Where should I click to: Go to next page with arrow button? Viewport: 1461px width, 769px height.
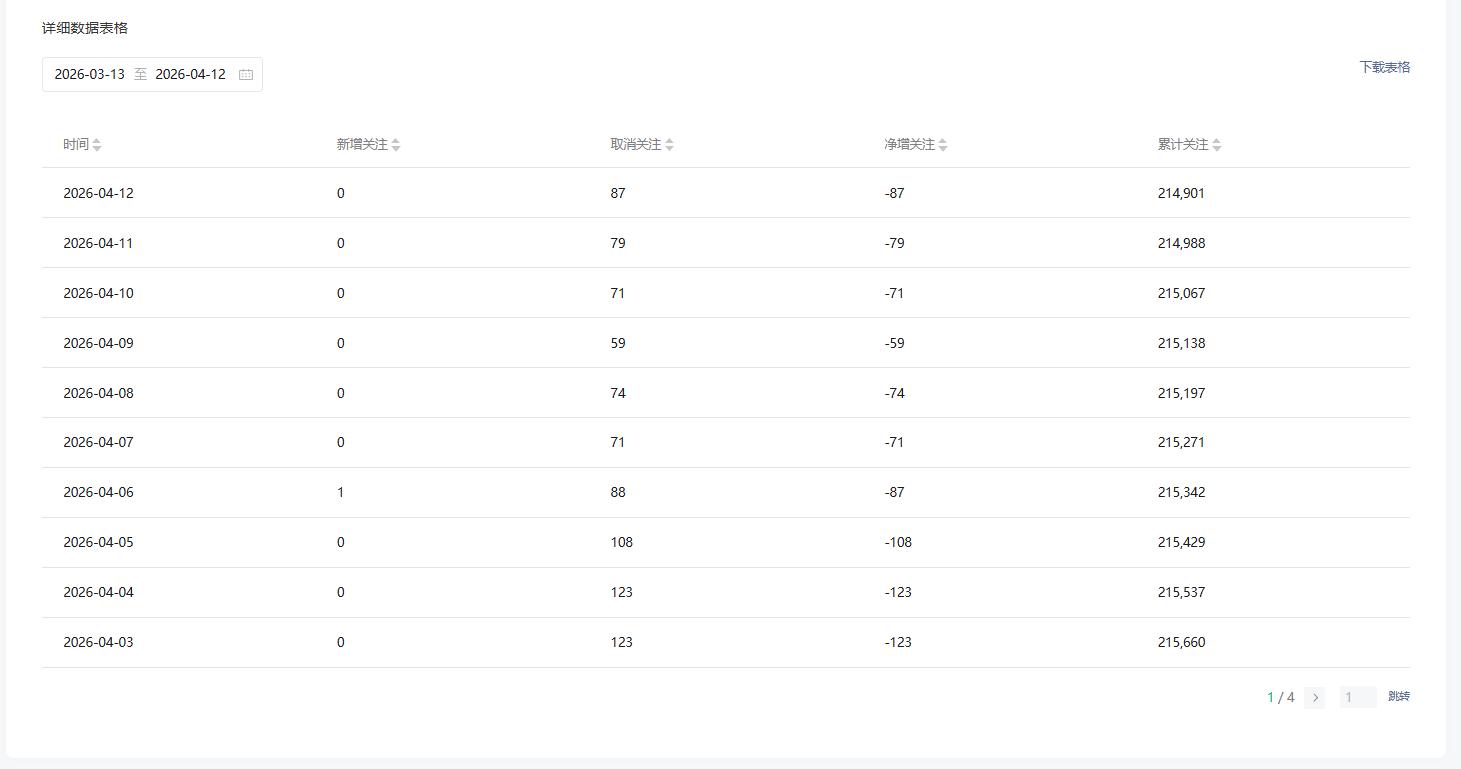(x=1315, y=698)
